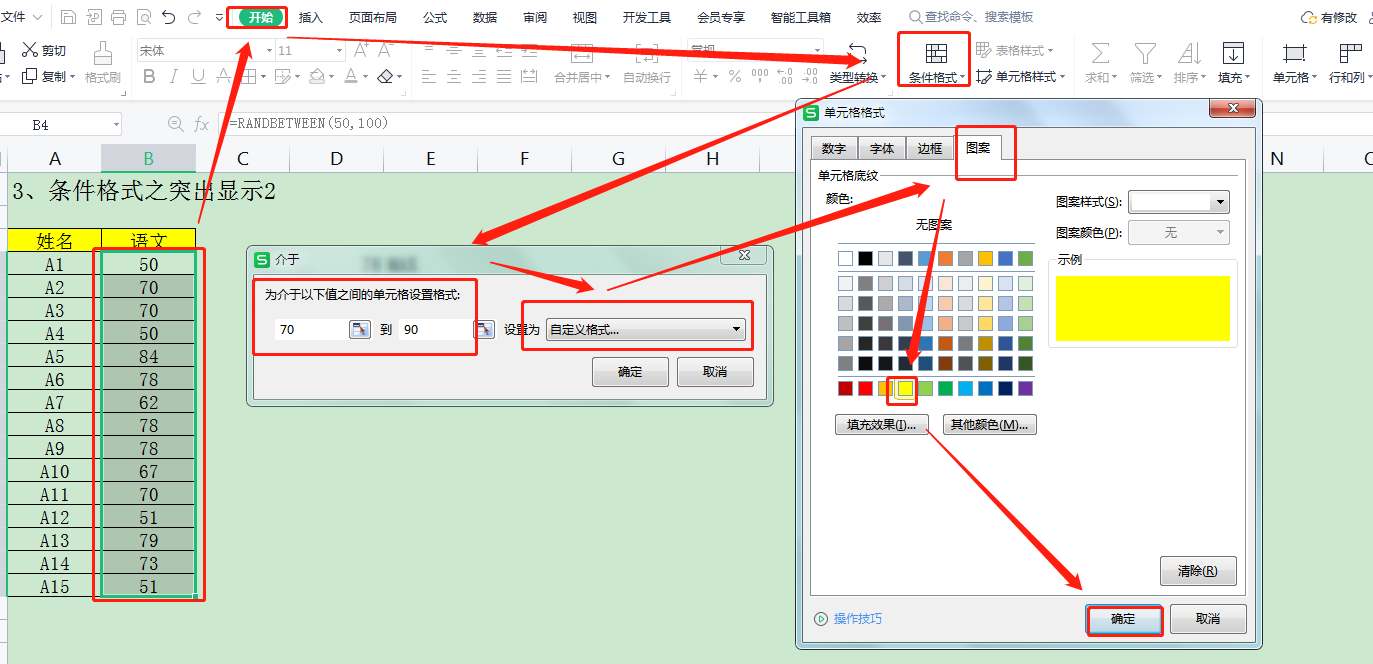Click the Clear (清除) button
Image resolution: width=1373 pixels, height=664 pixels.
(x=1198, y=571)
